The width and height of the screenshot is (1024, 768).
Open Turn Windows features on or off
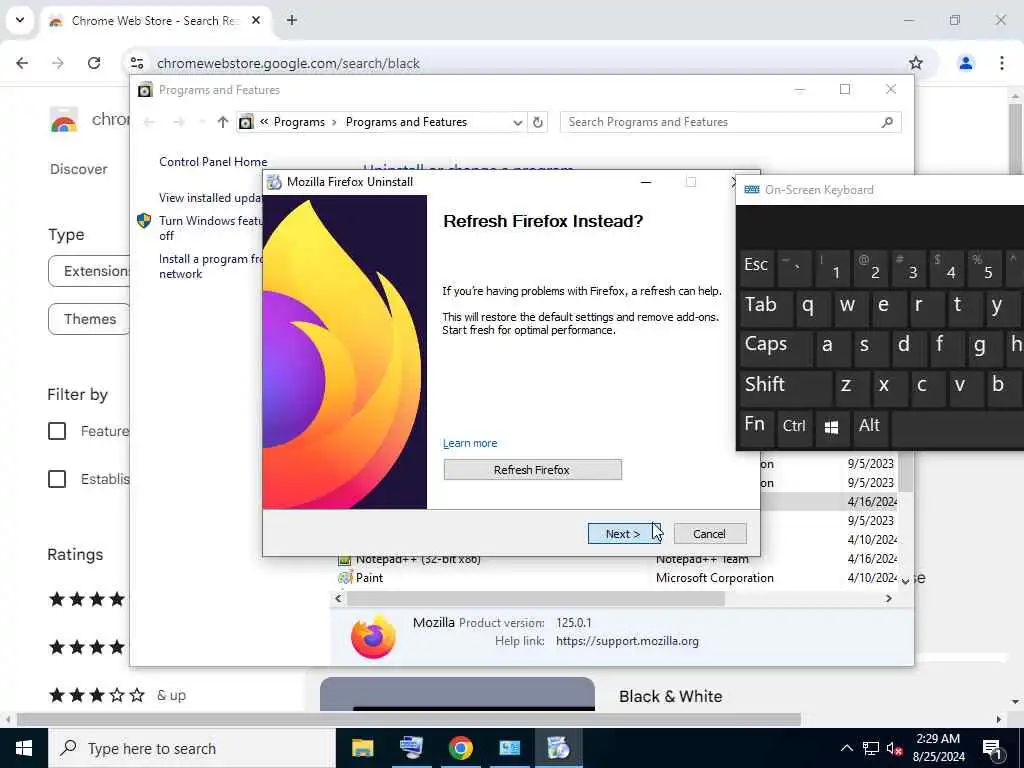coord(210,228)
